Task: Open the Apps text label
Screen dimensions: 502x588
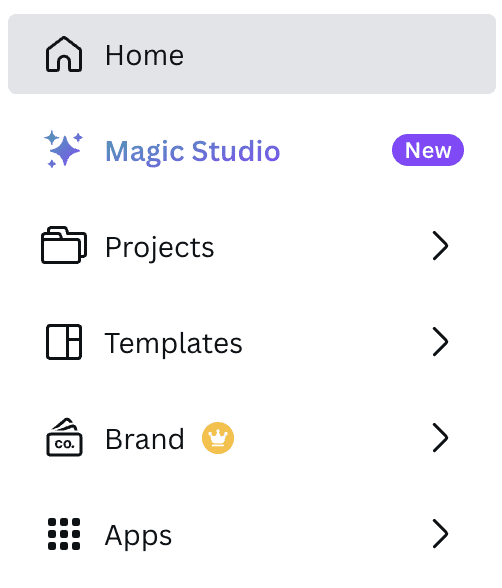Action: [x=138, y=536]
